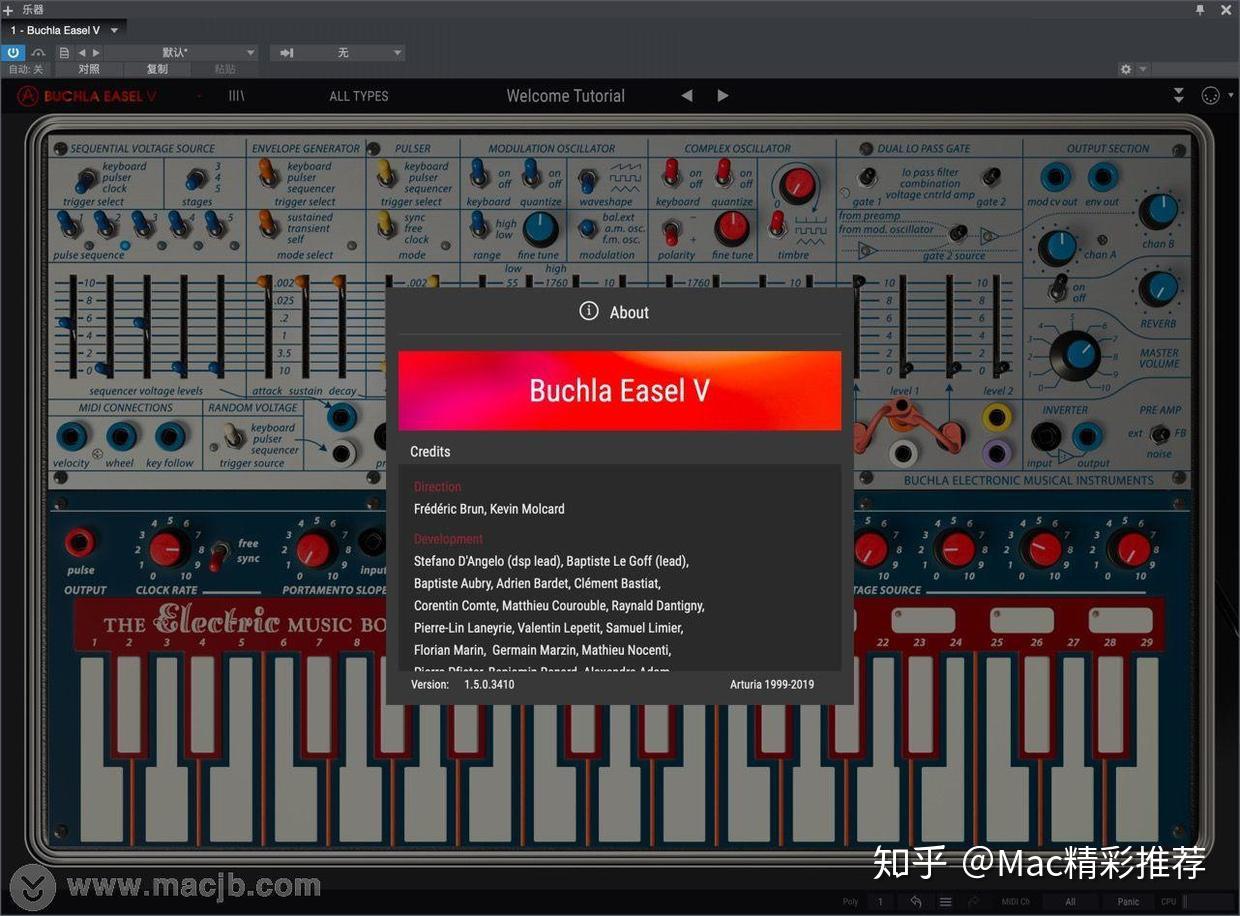Click the preset library icon
The height and width of the screenshot is (916, 1240).
point(236,95)
